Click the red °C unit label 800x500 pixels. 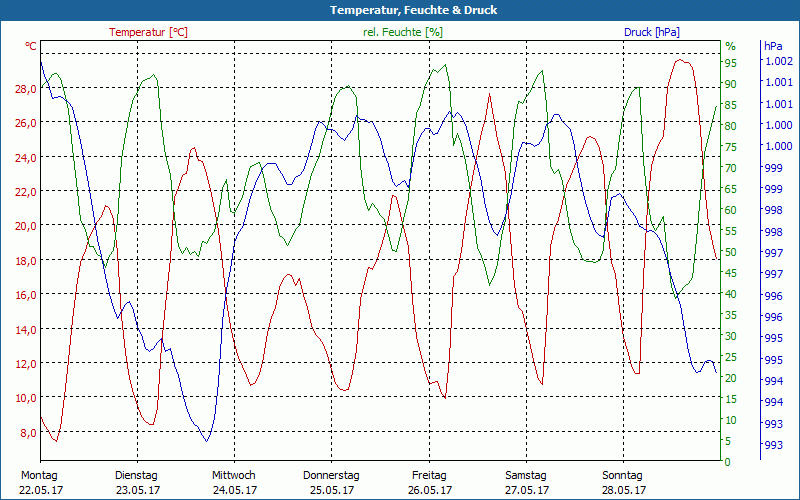31,46
